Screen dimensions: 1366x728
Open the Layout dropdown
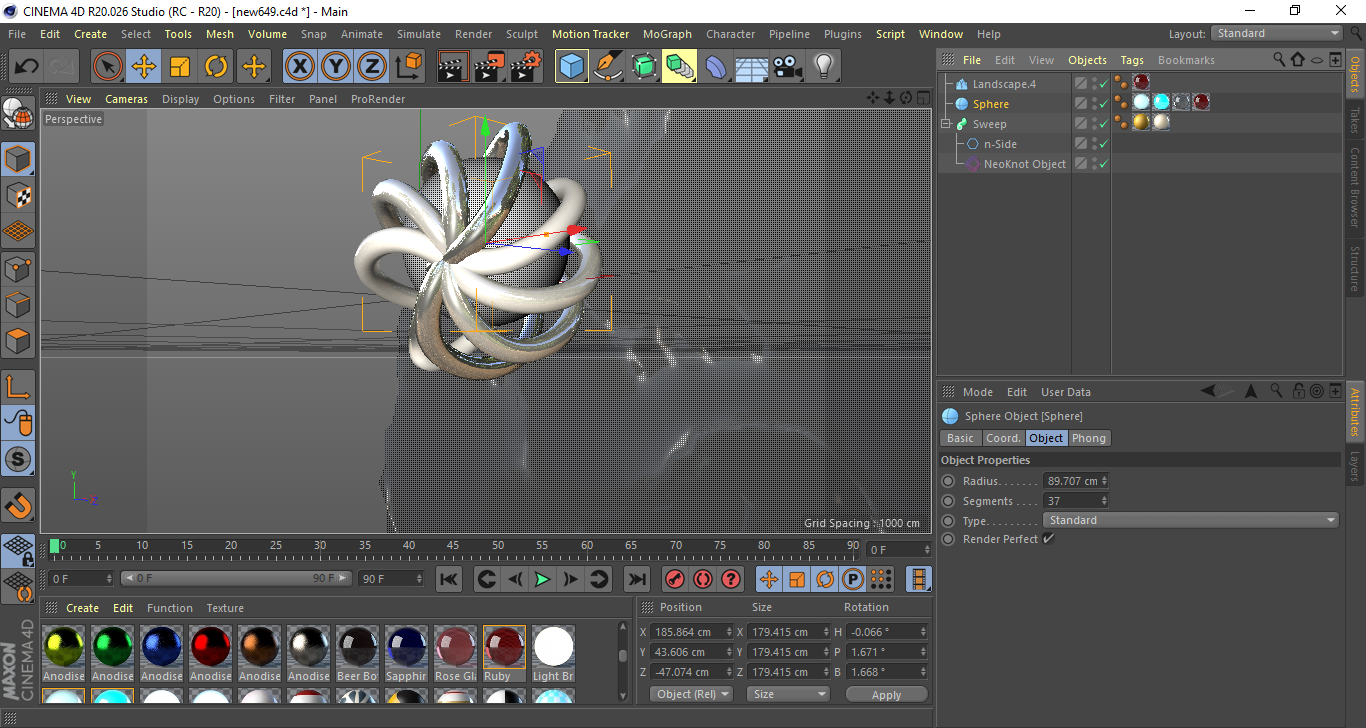pos(1277,33)
